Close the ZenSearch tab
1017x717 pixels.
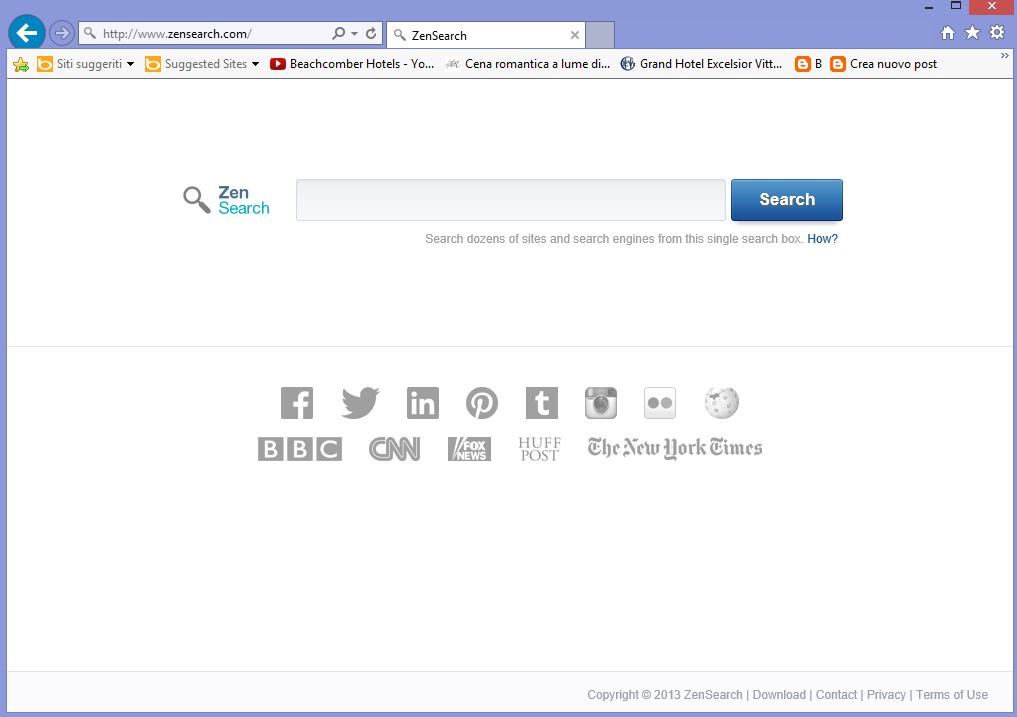575,35
